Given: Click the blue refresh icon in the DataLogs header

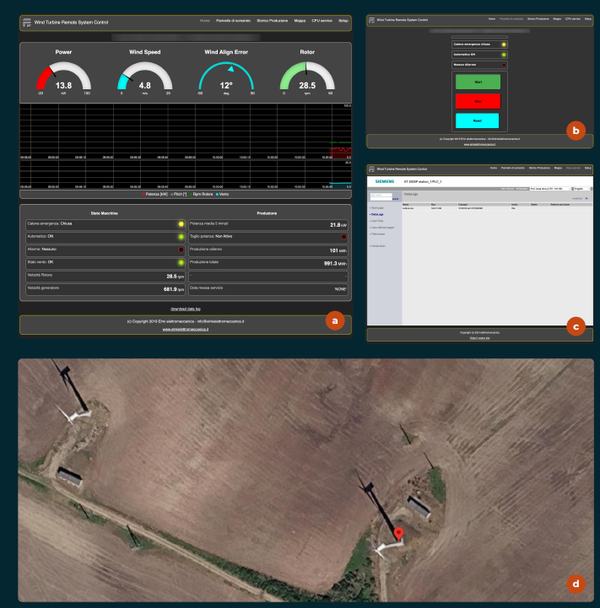Looking at the screenshot, I should [x=586, y=198].
